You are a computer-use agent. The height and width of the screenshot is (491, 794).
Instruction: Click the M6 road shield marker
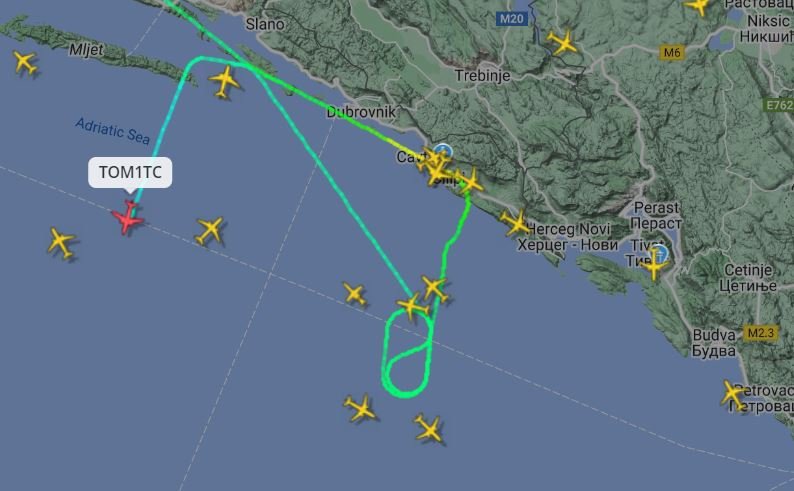tap(672, 52)
